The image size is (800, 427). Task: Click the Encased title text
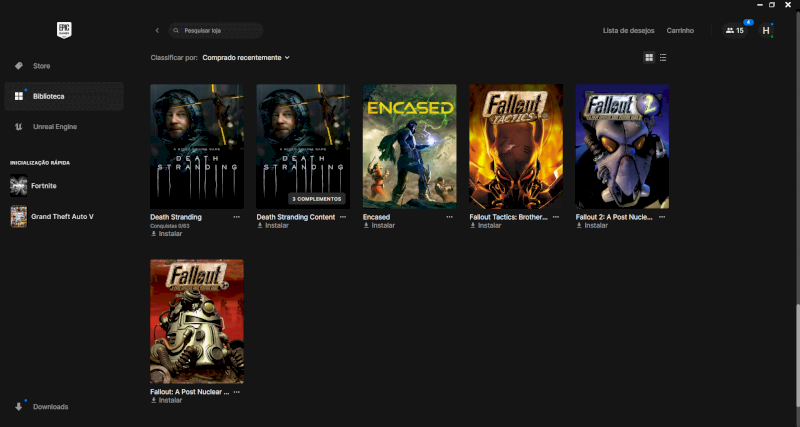click(377, 217)
